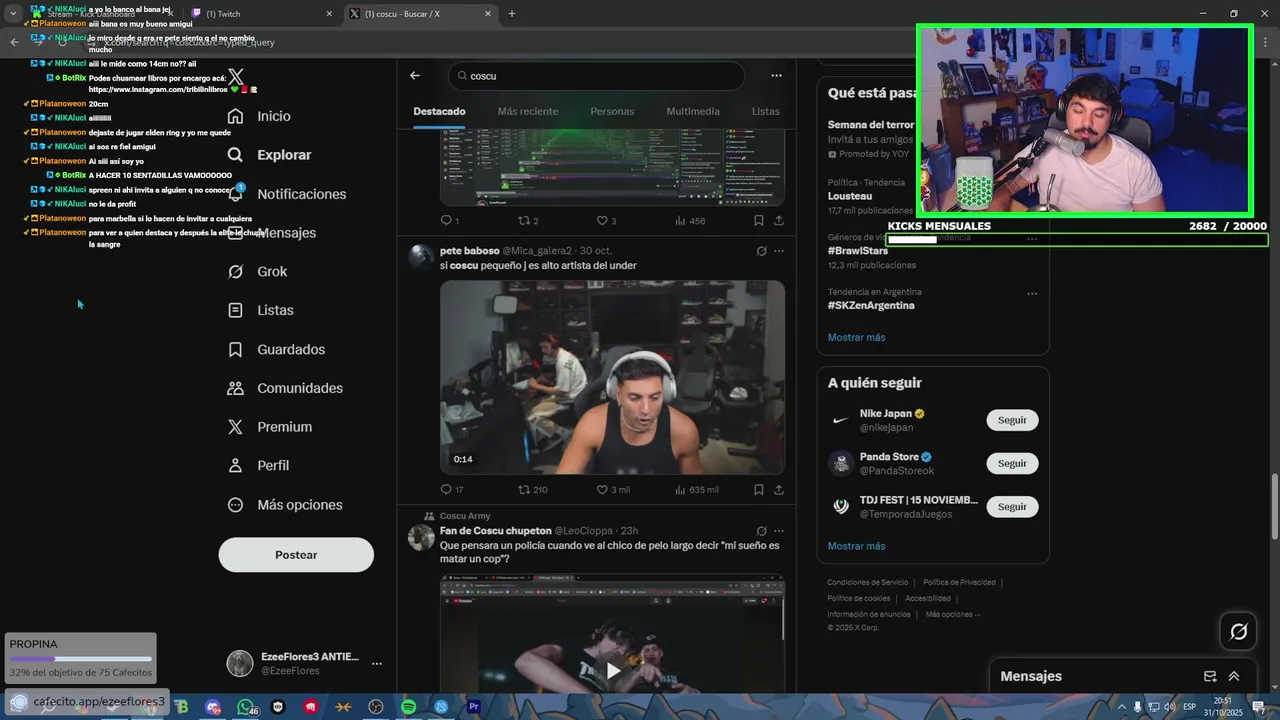The width and height of the screenshot is (1280, 720).
Task: Click the search field containing coscu
Action: (596, 76)
